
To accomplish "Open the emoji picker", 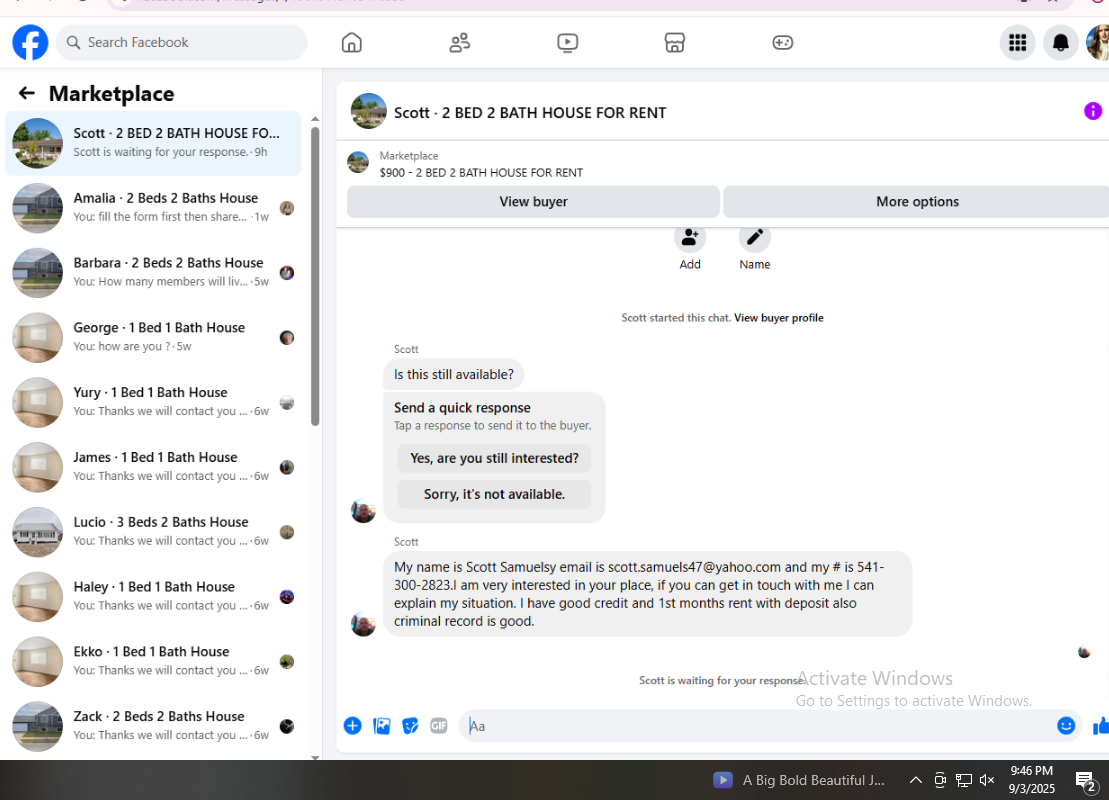I will 1066,726.
